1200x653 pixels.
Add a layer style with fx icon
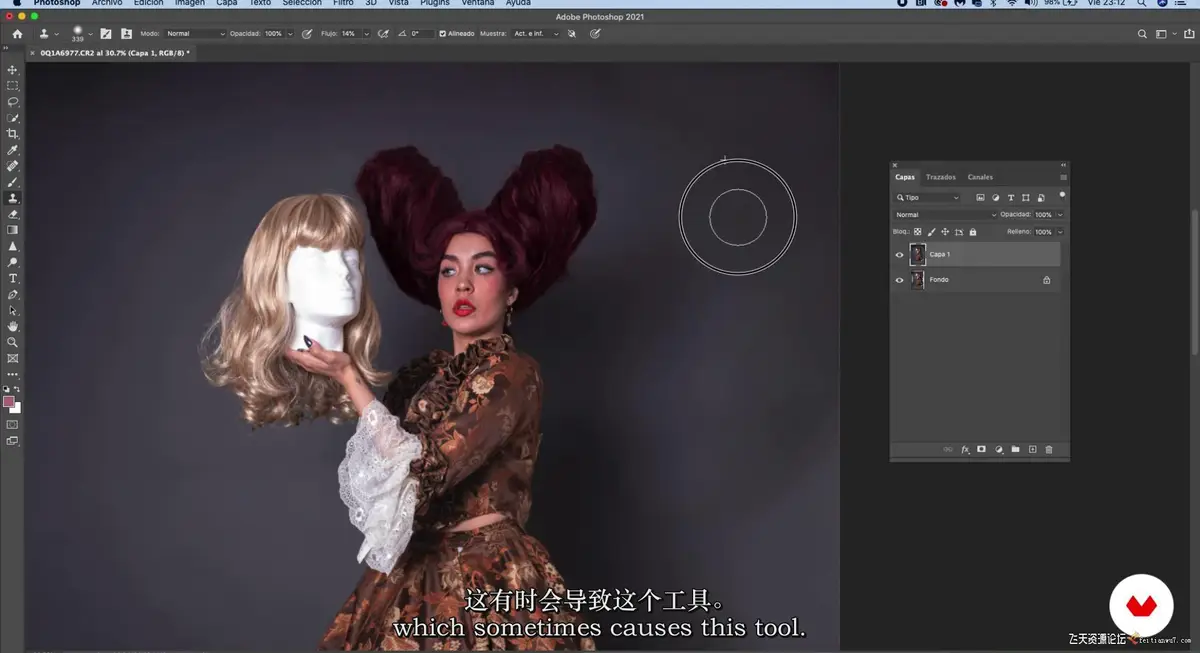[965, 450]
